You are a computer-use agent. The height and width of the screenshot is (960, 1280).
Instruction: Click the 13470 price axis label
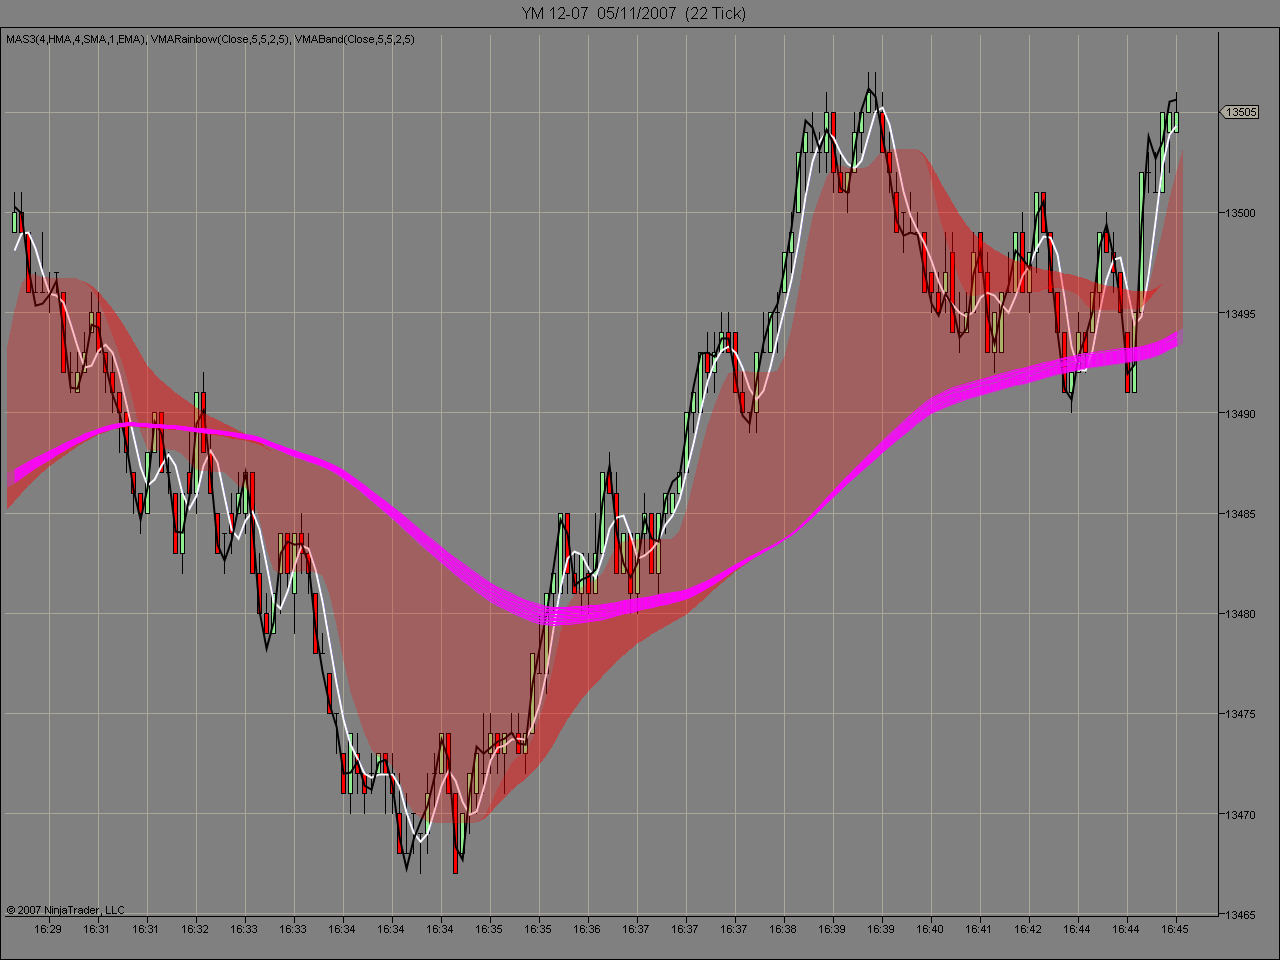click(1242, 813)
